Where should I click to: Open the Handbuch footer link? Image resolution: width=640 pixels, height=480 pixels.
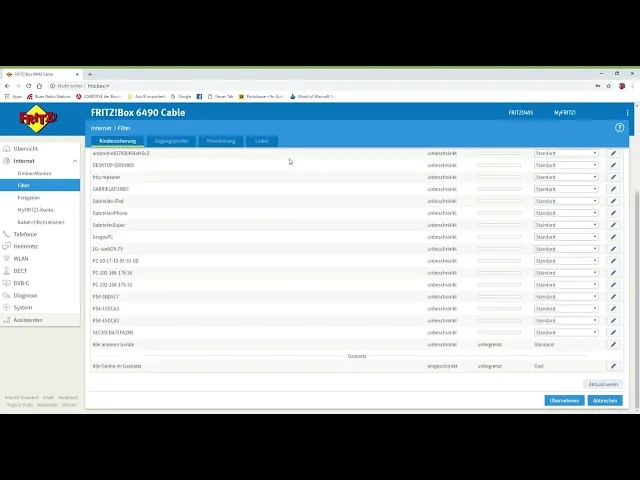[67, 398]
